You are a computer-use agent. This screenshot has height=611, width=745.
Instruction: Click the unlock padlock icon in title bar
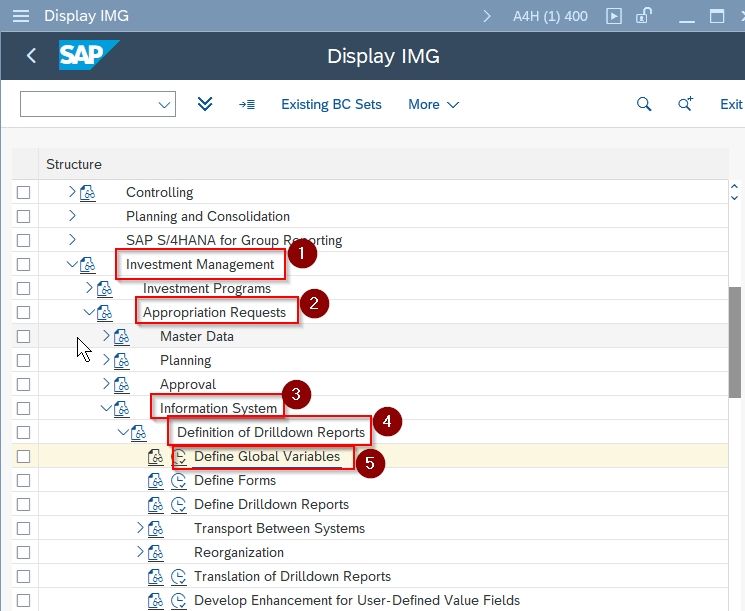pos(643,16)
